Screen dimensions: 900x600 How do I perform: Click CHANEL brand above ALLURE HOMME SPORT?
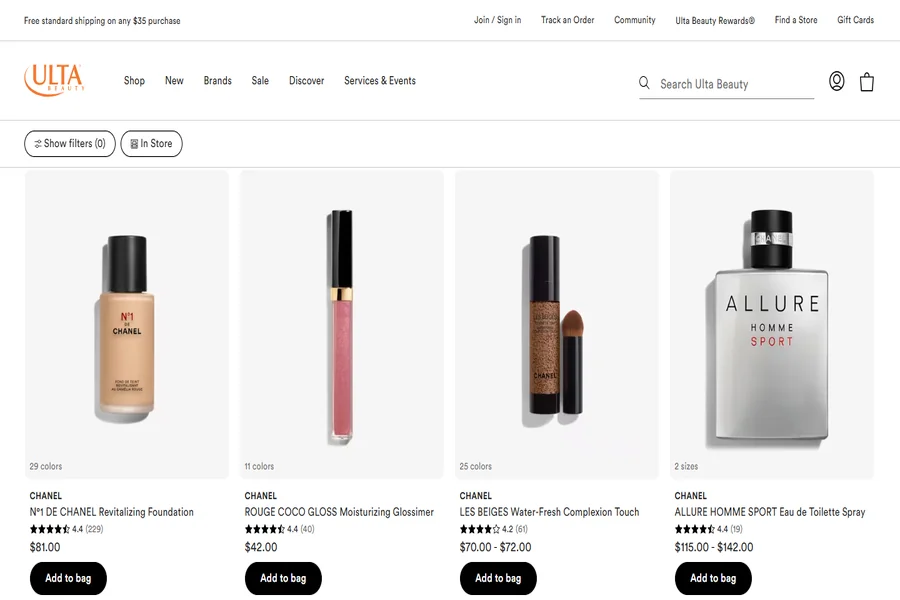click(x=690, y=496)
